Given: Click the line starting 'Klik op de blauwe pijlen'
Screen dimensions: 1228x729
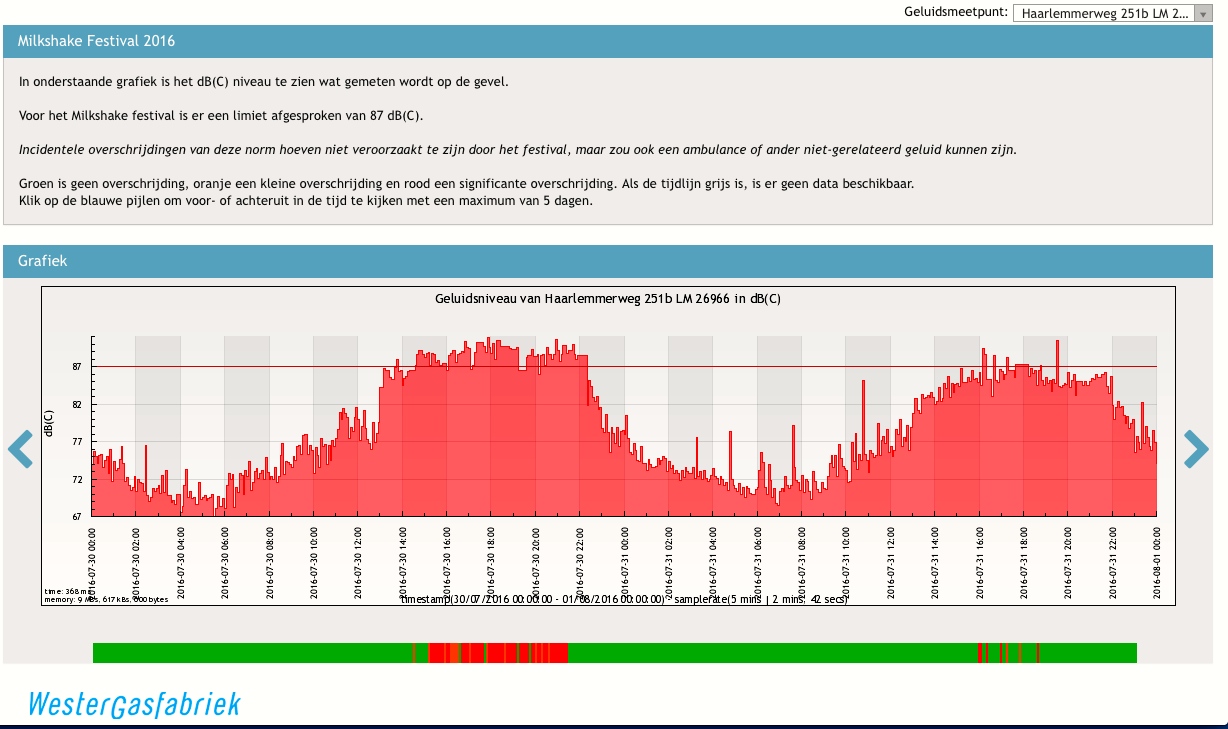Looking at the screenshot, I should point(305,200).
